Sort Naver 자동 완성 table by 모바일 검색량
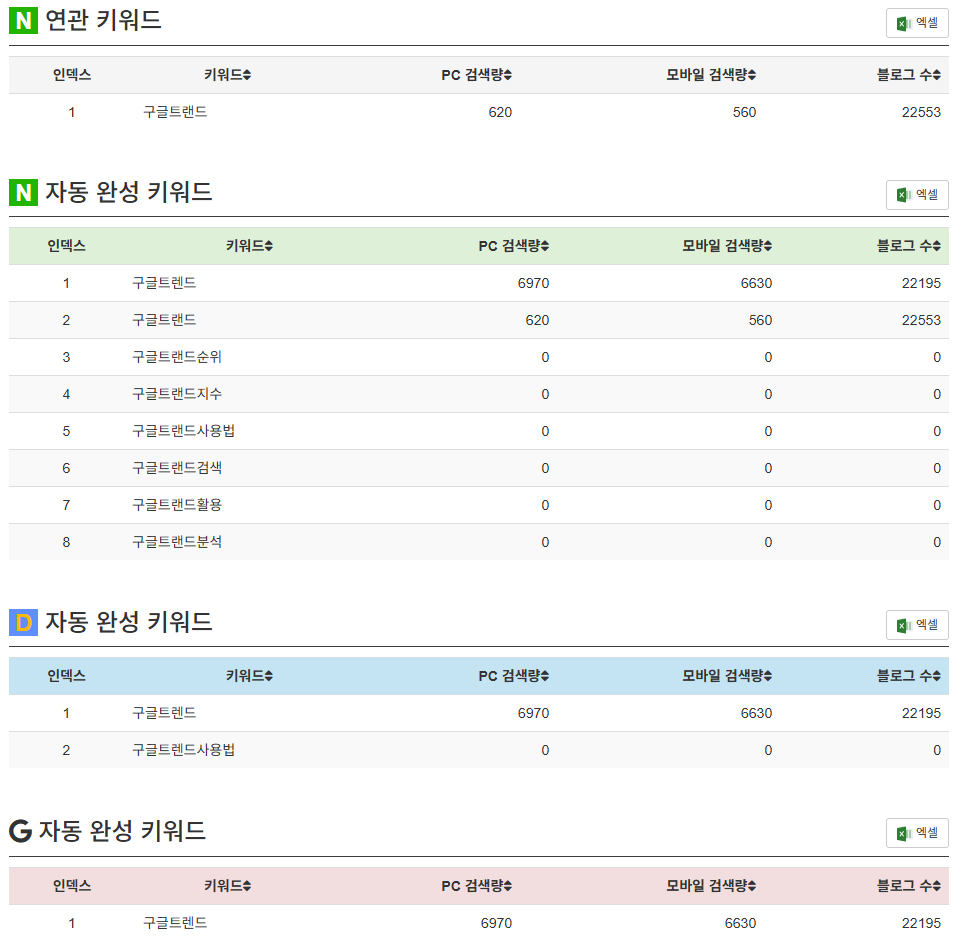Screen dimensions: 953x947 pyautogui.click(x=727, y=246)
